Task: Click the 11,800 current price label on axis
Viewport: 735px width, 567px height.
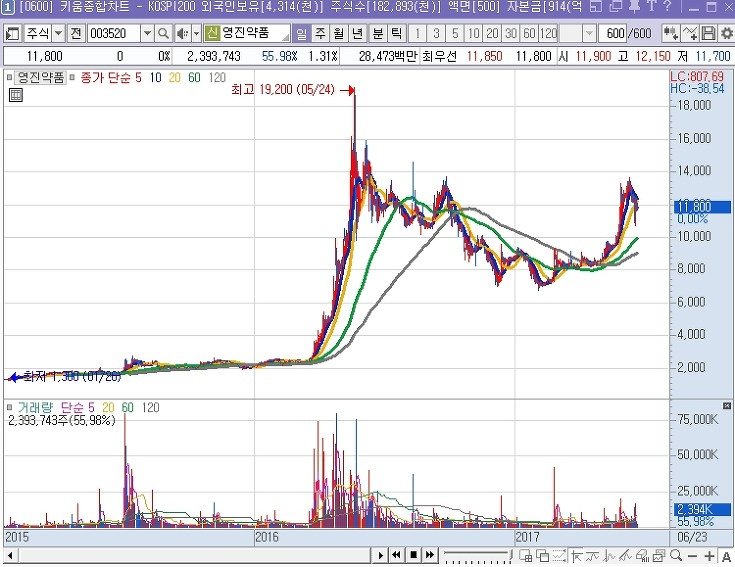Action: point(702,206)
